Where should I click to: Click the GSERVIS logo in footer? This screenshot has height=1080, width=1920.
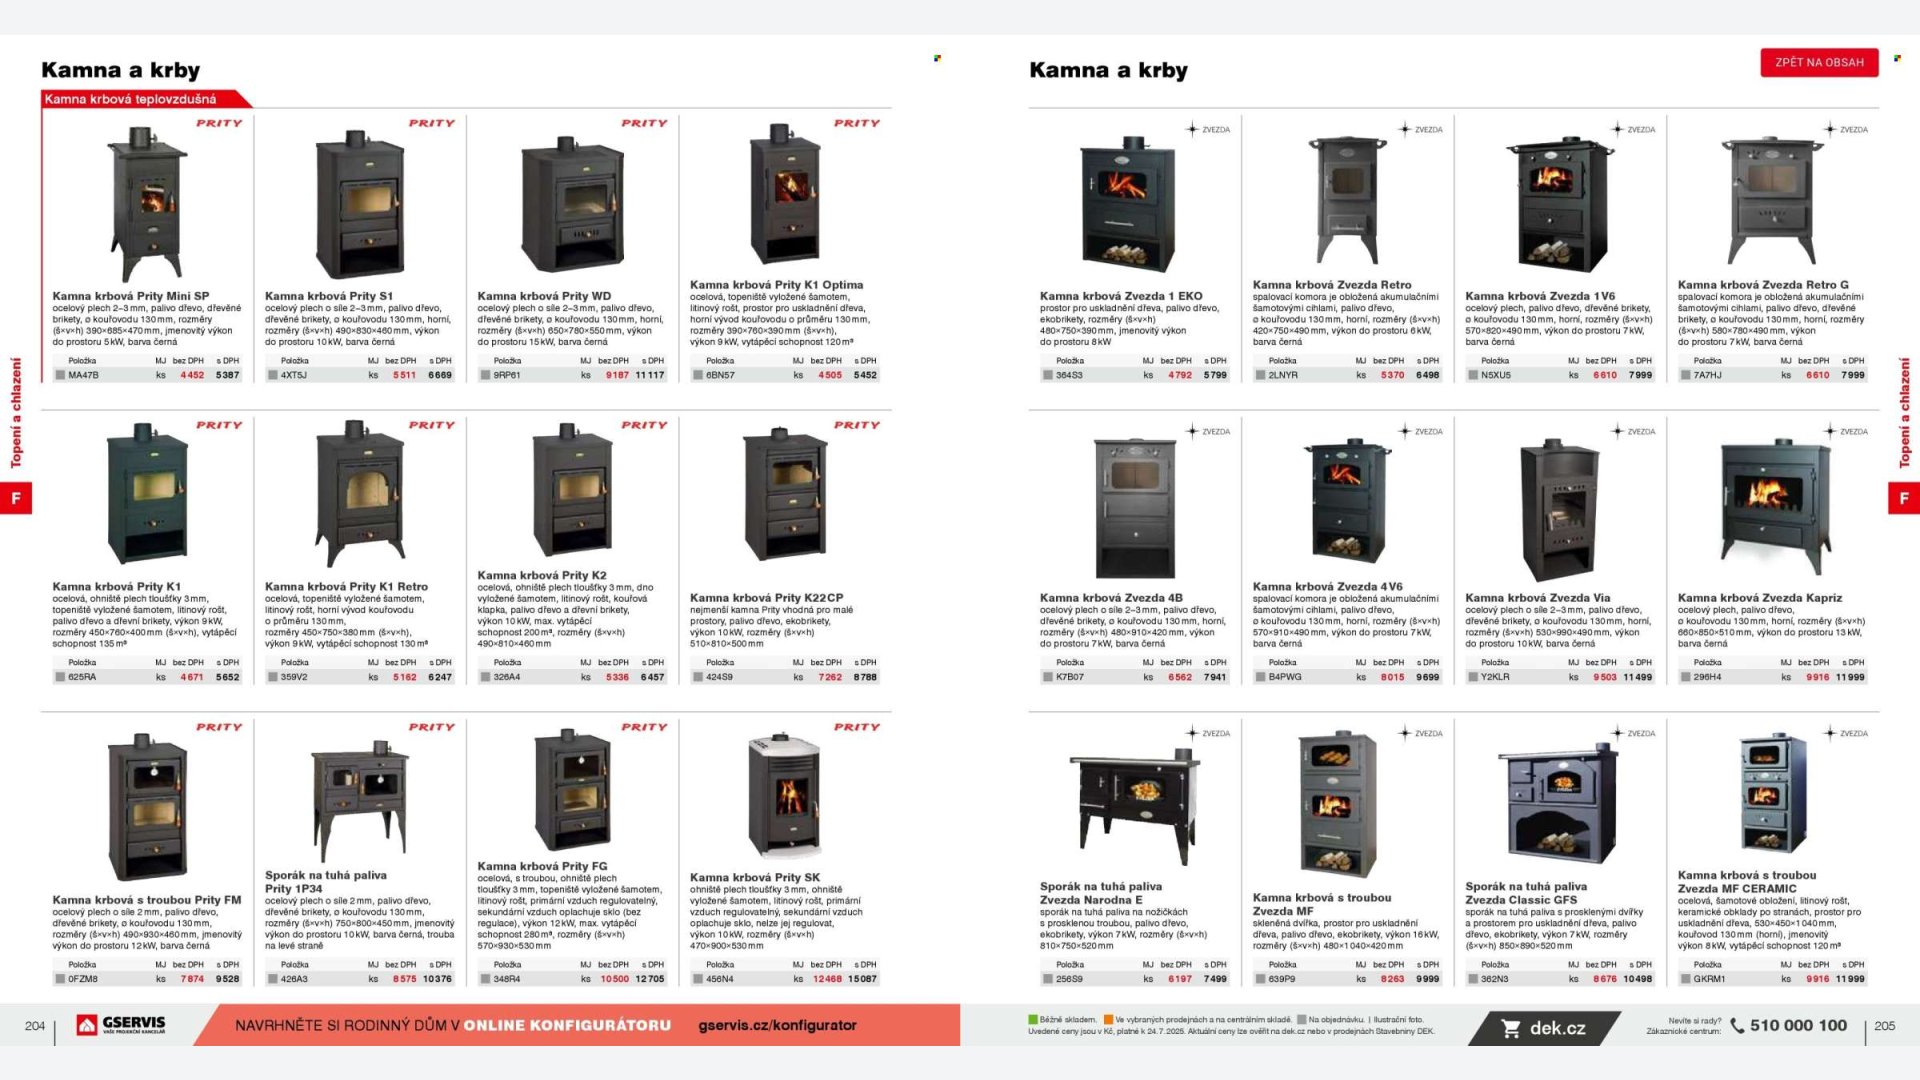coord(121,1025)
